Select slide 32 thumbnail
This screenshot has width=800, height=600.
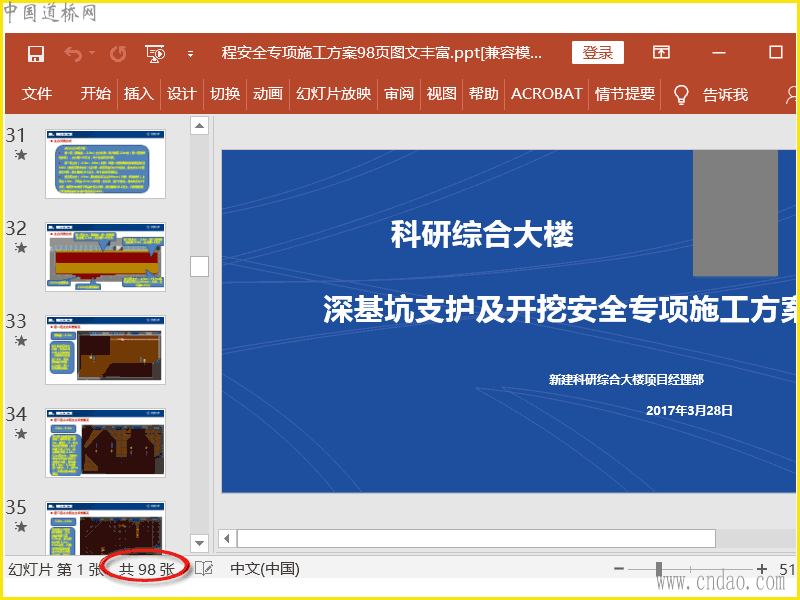106,257
